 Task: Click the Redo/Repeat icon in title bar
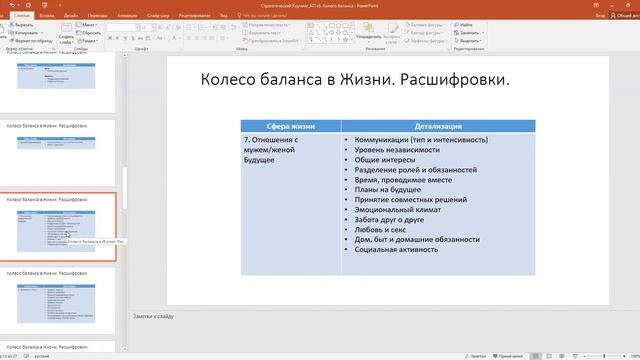(x=28, y=5)
